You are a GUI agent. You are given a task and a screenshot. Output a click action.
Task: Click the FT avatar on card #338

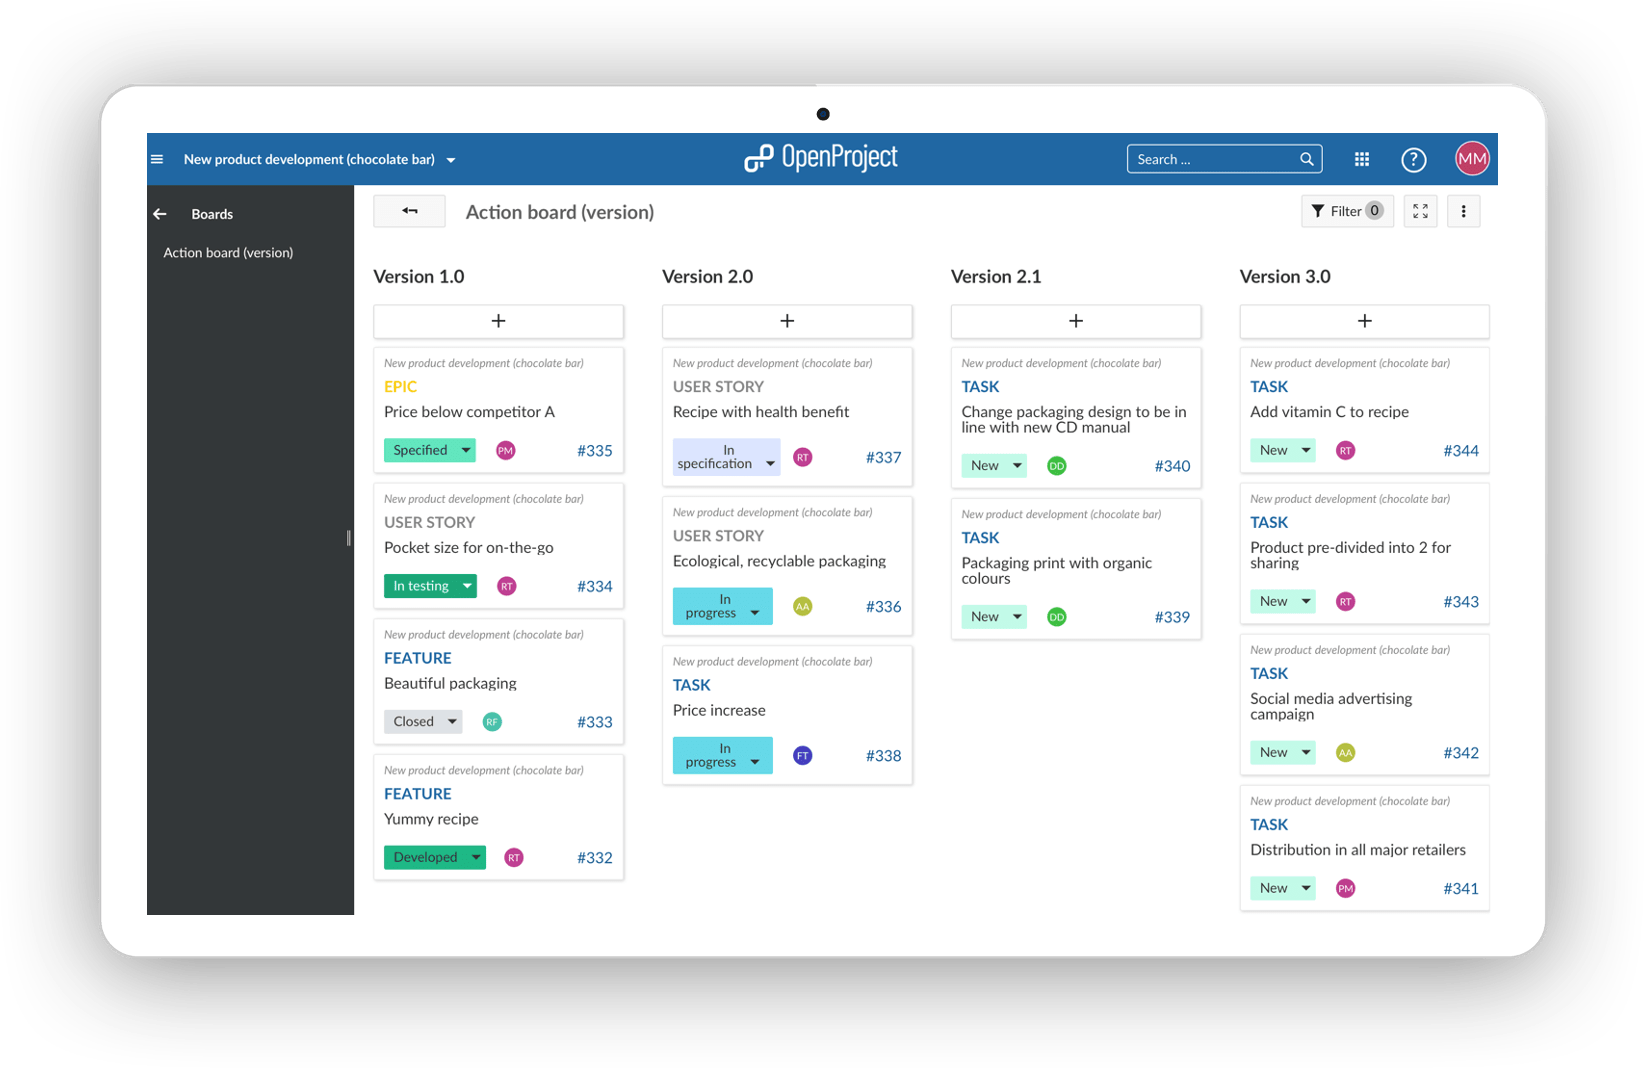point(803,755)
